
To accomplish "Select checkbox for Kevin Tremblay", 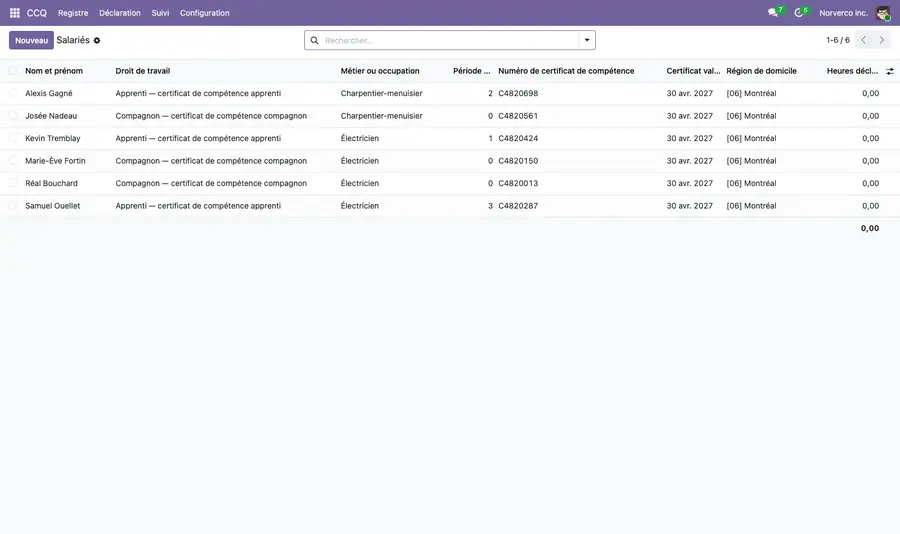I will (x=13, y=138).
